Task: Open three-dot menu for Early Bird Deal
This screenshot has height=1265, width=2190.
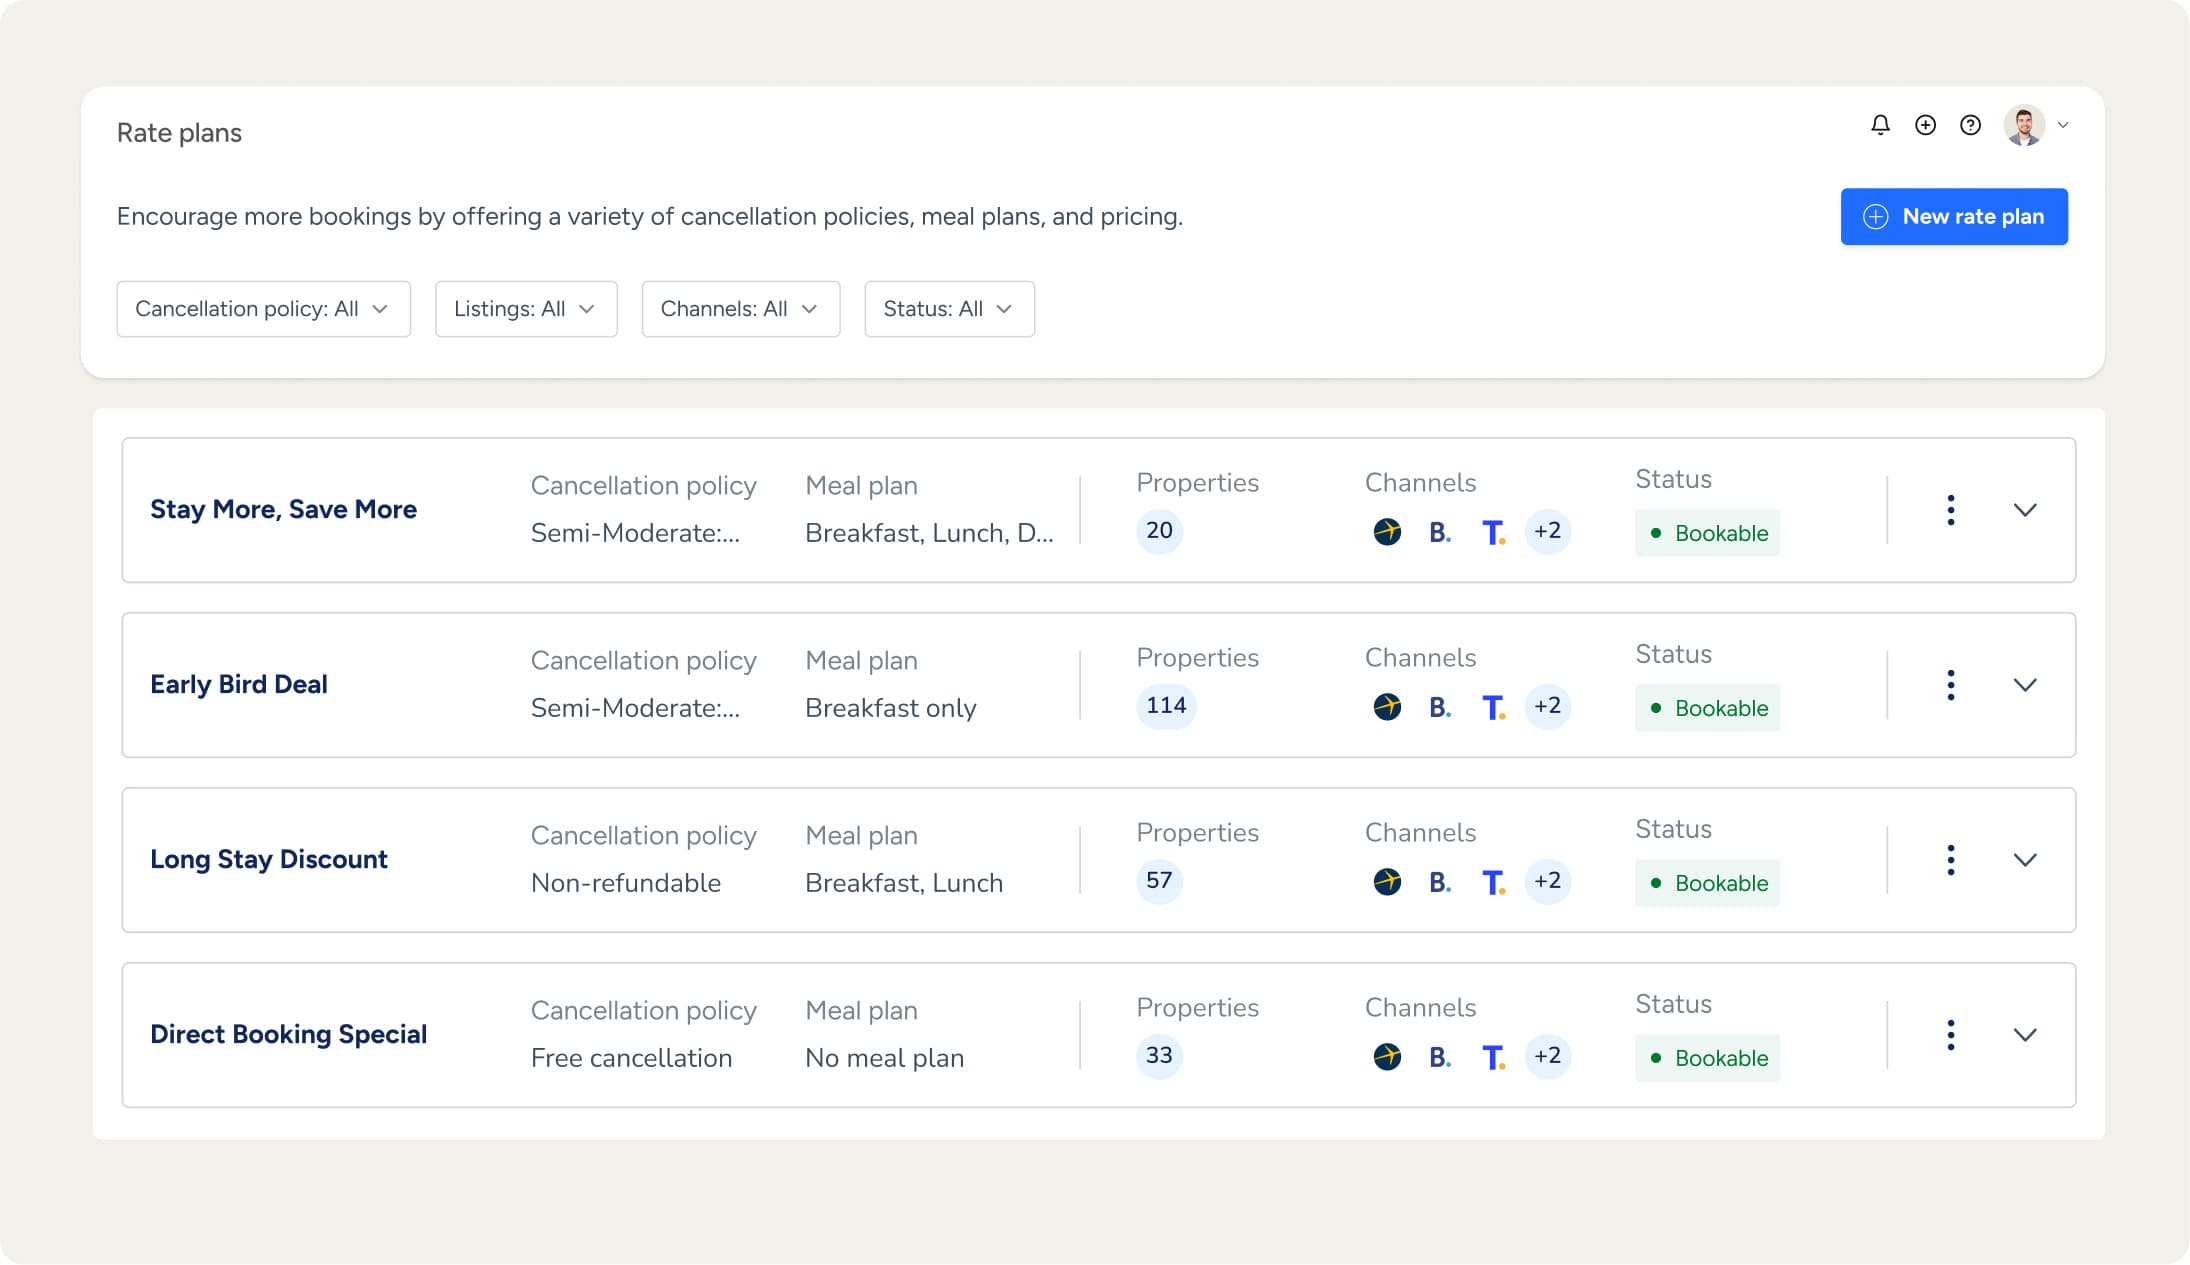Action: coord(1950,685)
